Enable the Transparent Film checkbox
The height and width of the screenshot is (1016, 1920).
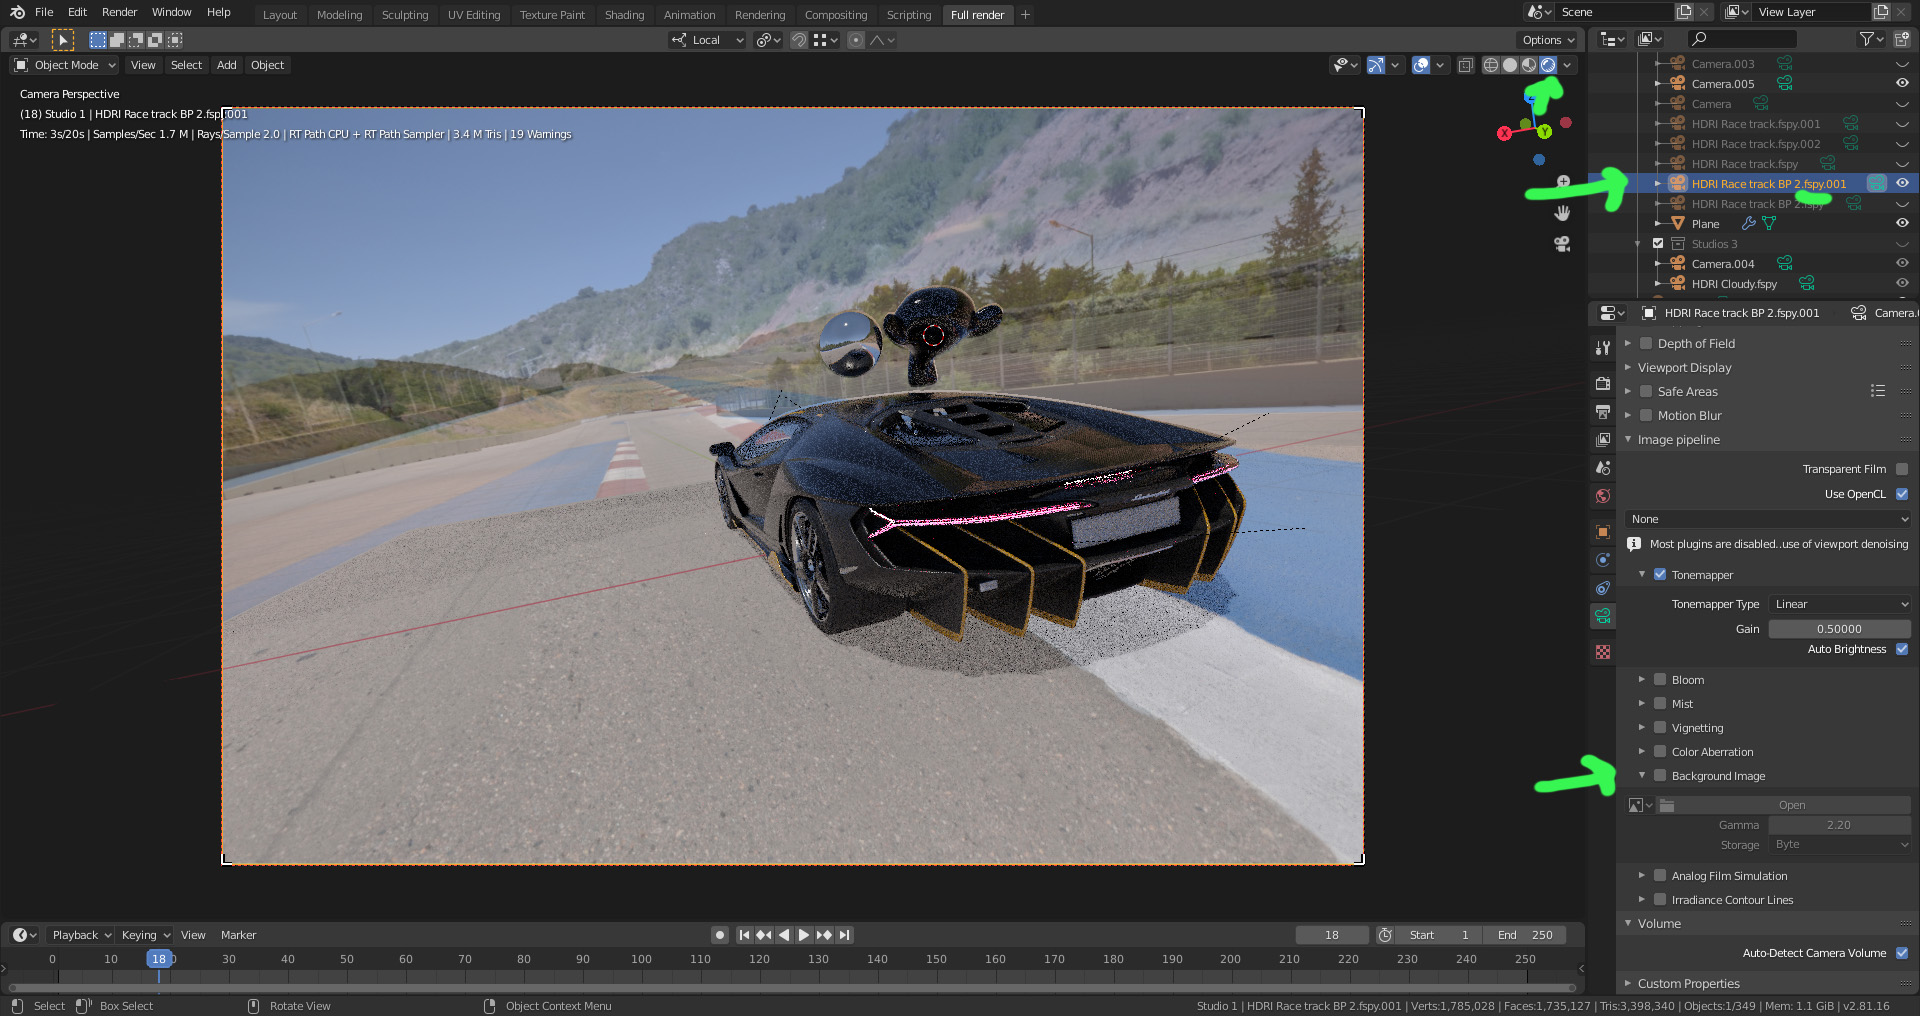1902,469
